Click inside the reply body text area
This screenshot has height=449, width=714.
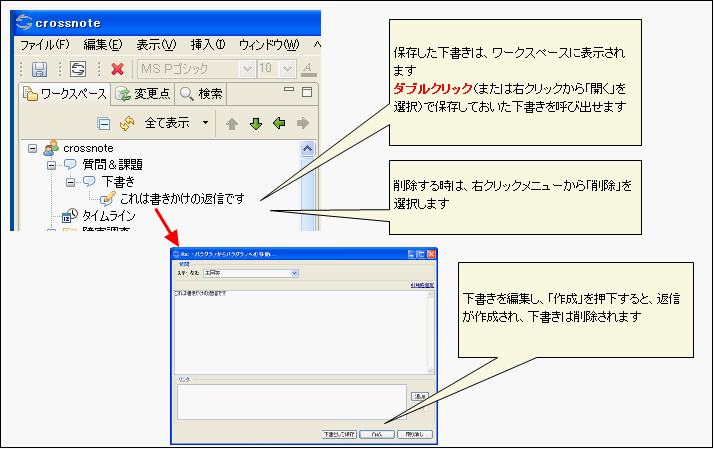point(301,332)
